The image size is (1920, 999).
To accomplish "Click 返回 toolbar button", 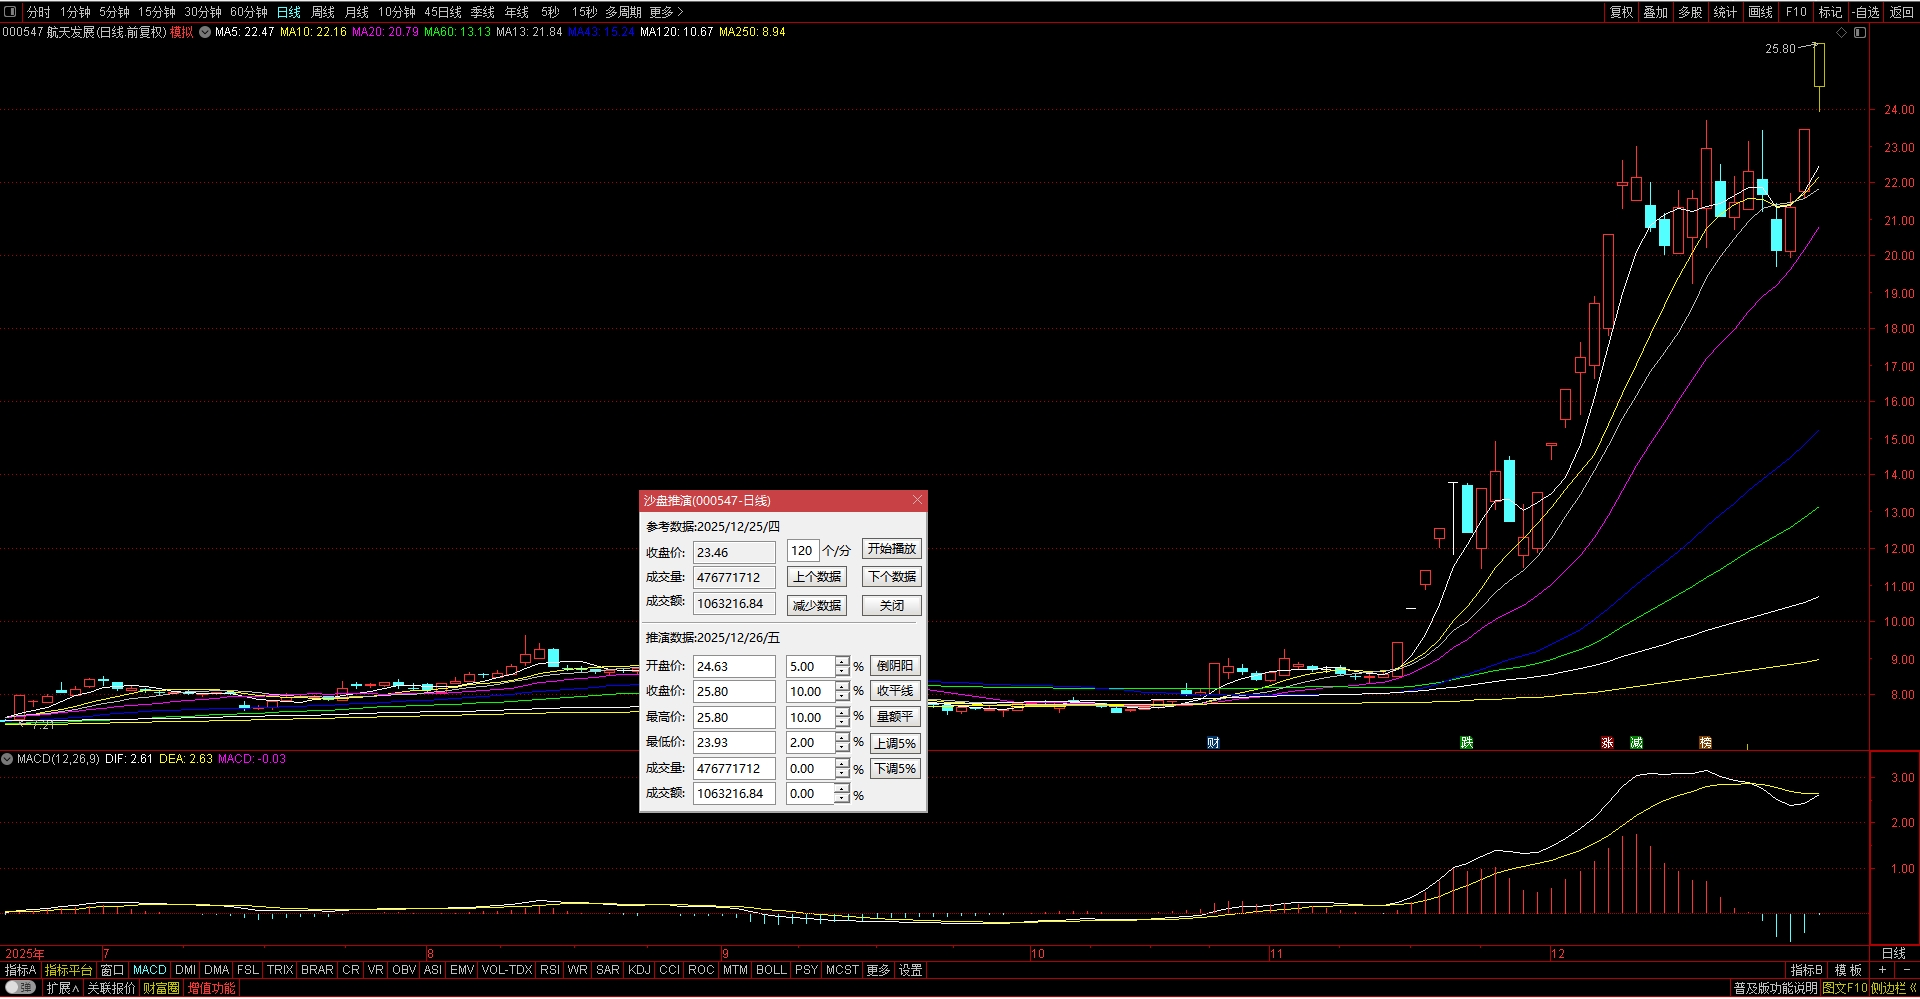I will [x=1901, y=12].
